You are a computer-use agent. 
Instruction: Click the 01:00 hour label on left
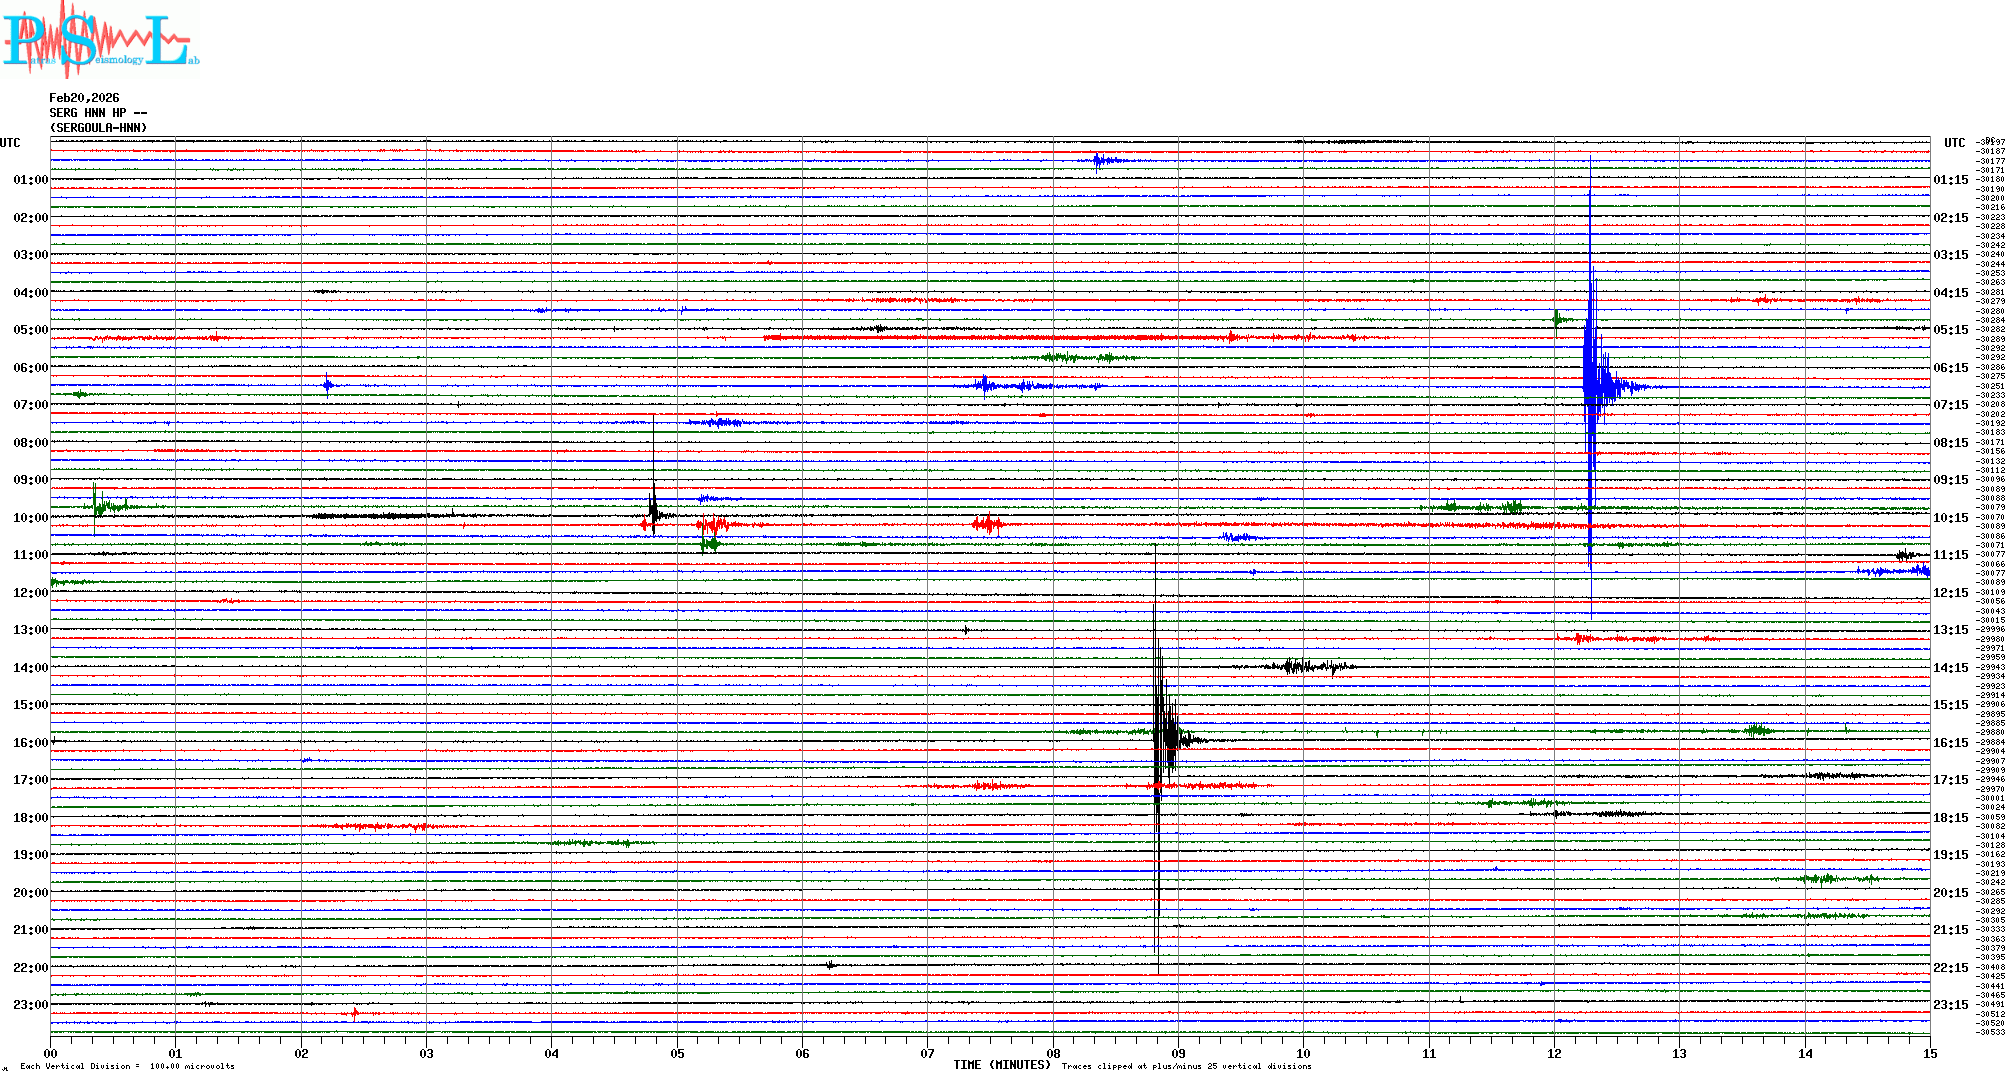point(30,180)
